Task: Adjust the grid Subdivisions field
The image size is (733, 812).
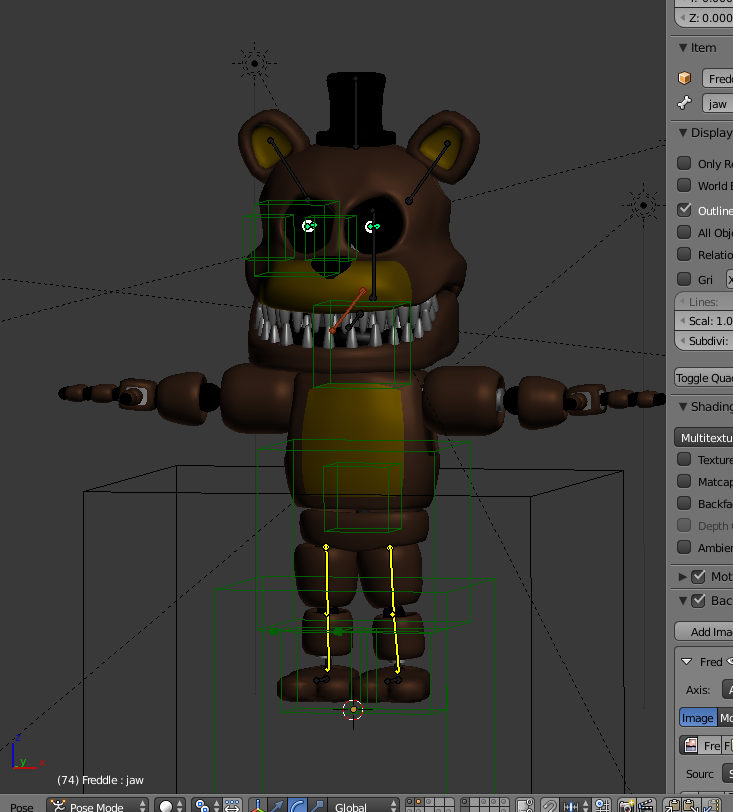Action: pyautogui.click(x=704, y=341)
